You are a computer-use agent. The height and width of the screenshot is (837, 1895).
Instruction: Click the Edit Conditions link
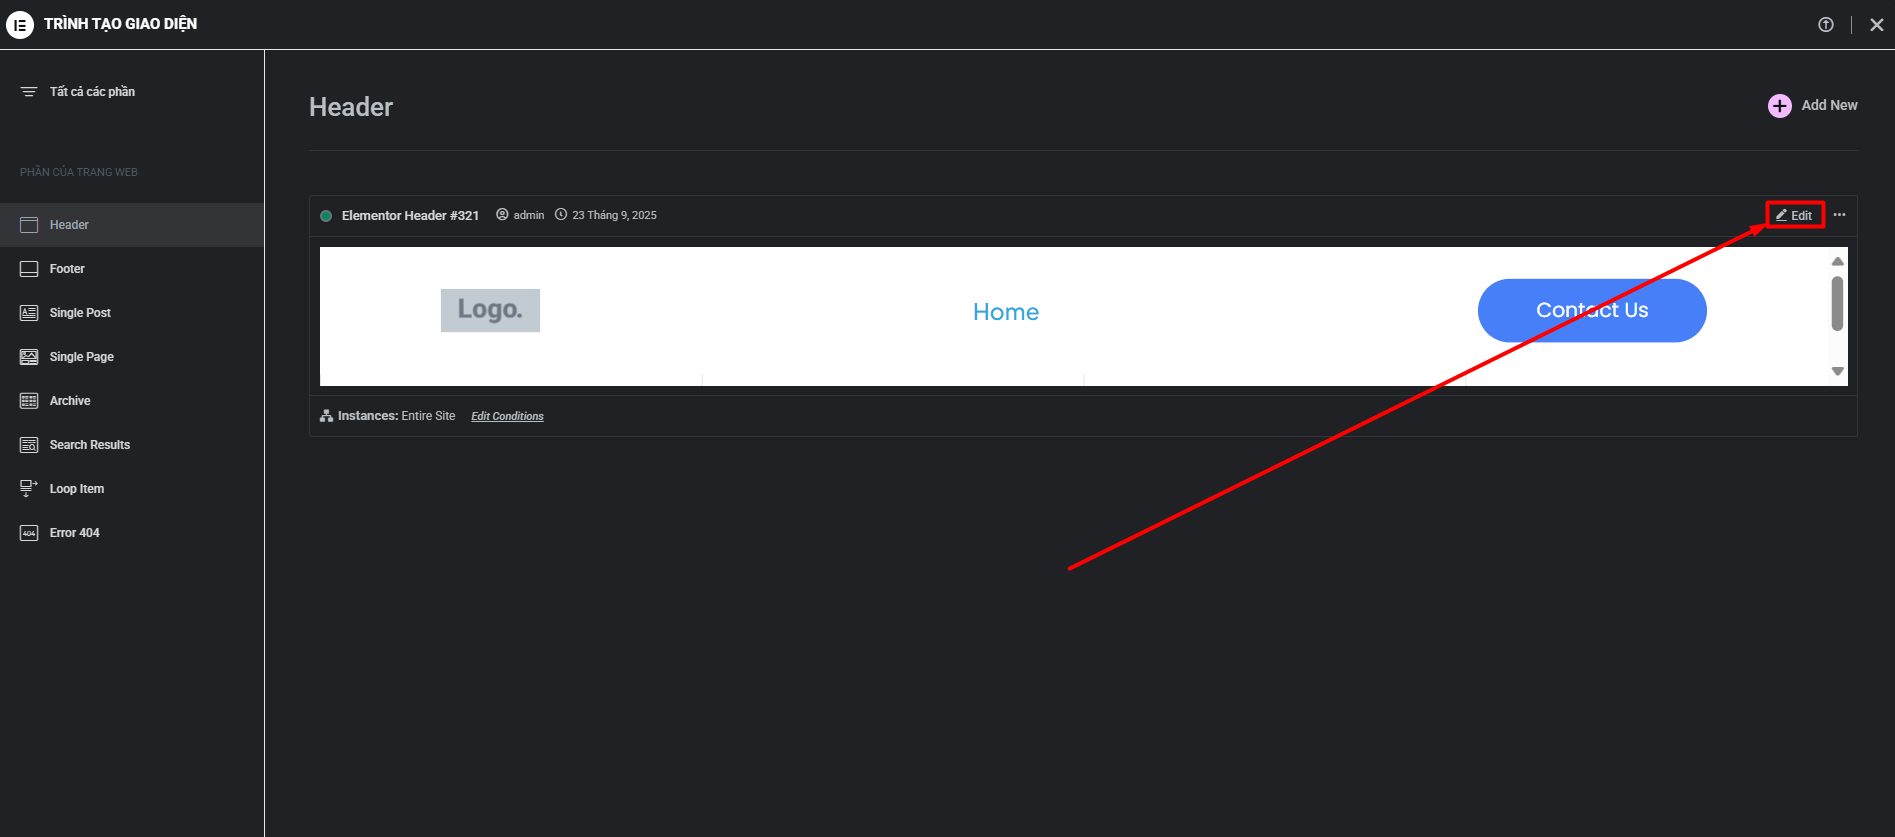pos(507,416)
